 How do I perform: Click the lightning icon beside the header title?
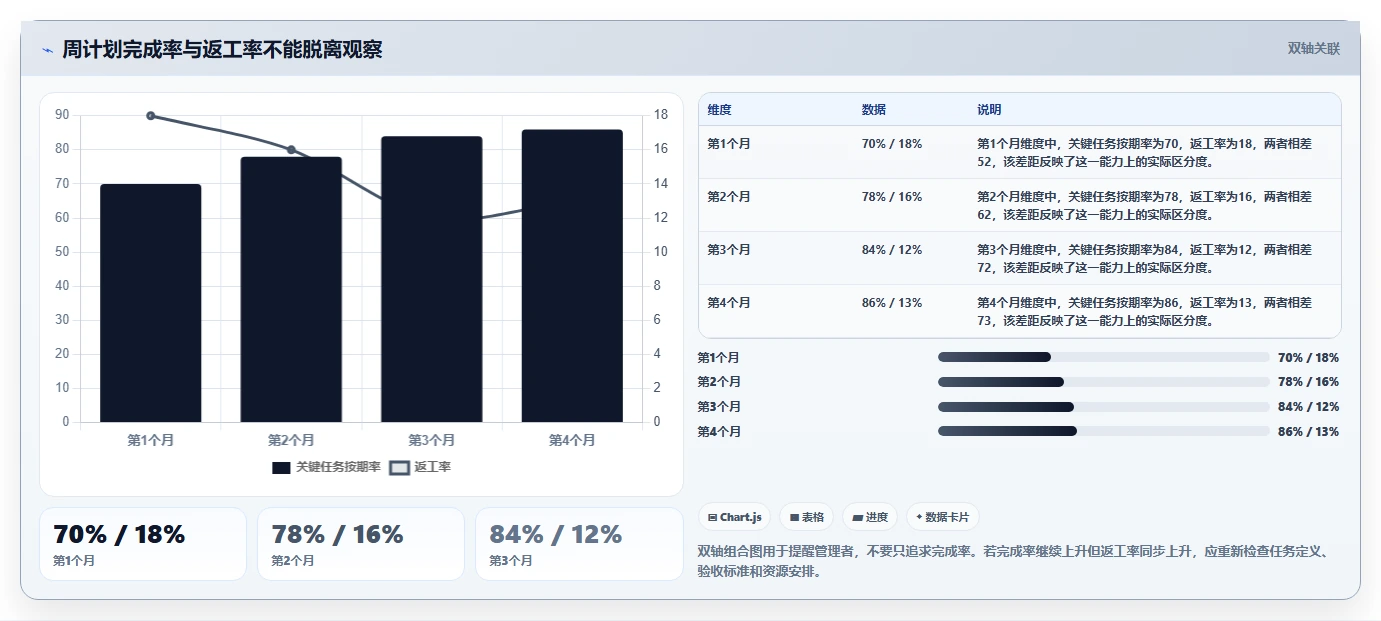(48, 50)
